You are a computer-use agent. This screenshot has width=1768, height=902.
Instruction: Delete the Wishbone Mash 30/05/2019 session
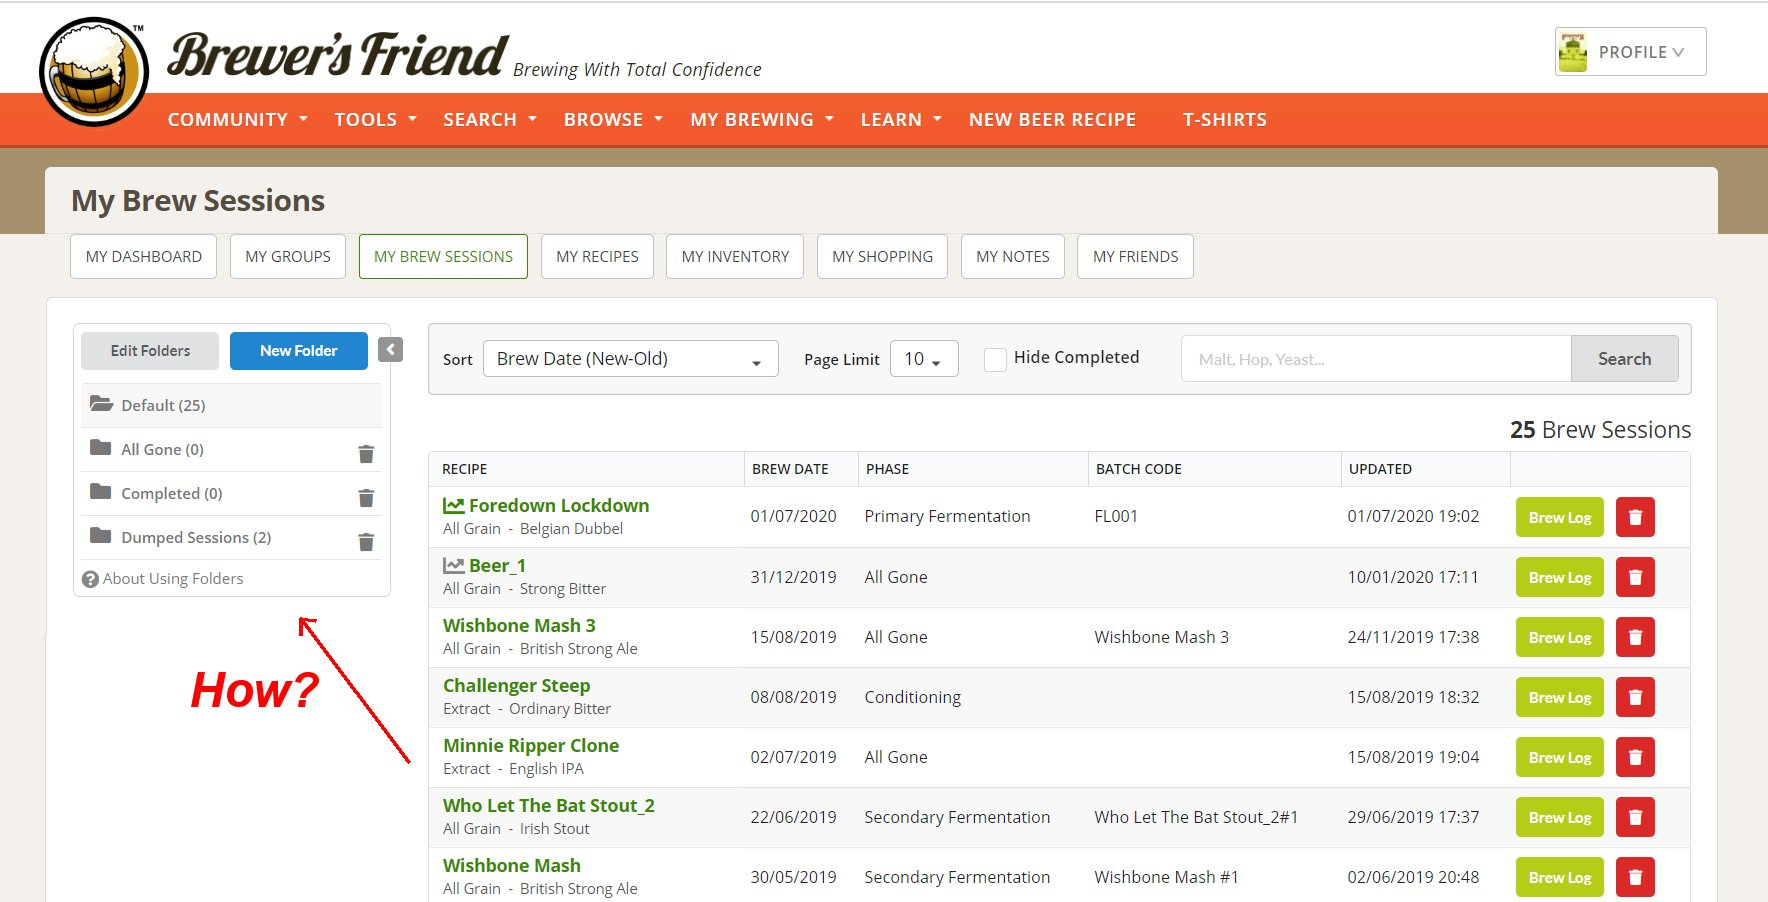(x=1635, y=877)
